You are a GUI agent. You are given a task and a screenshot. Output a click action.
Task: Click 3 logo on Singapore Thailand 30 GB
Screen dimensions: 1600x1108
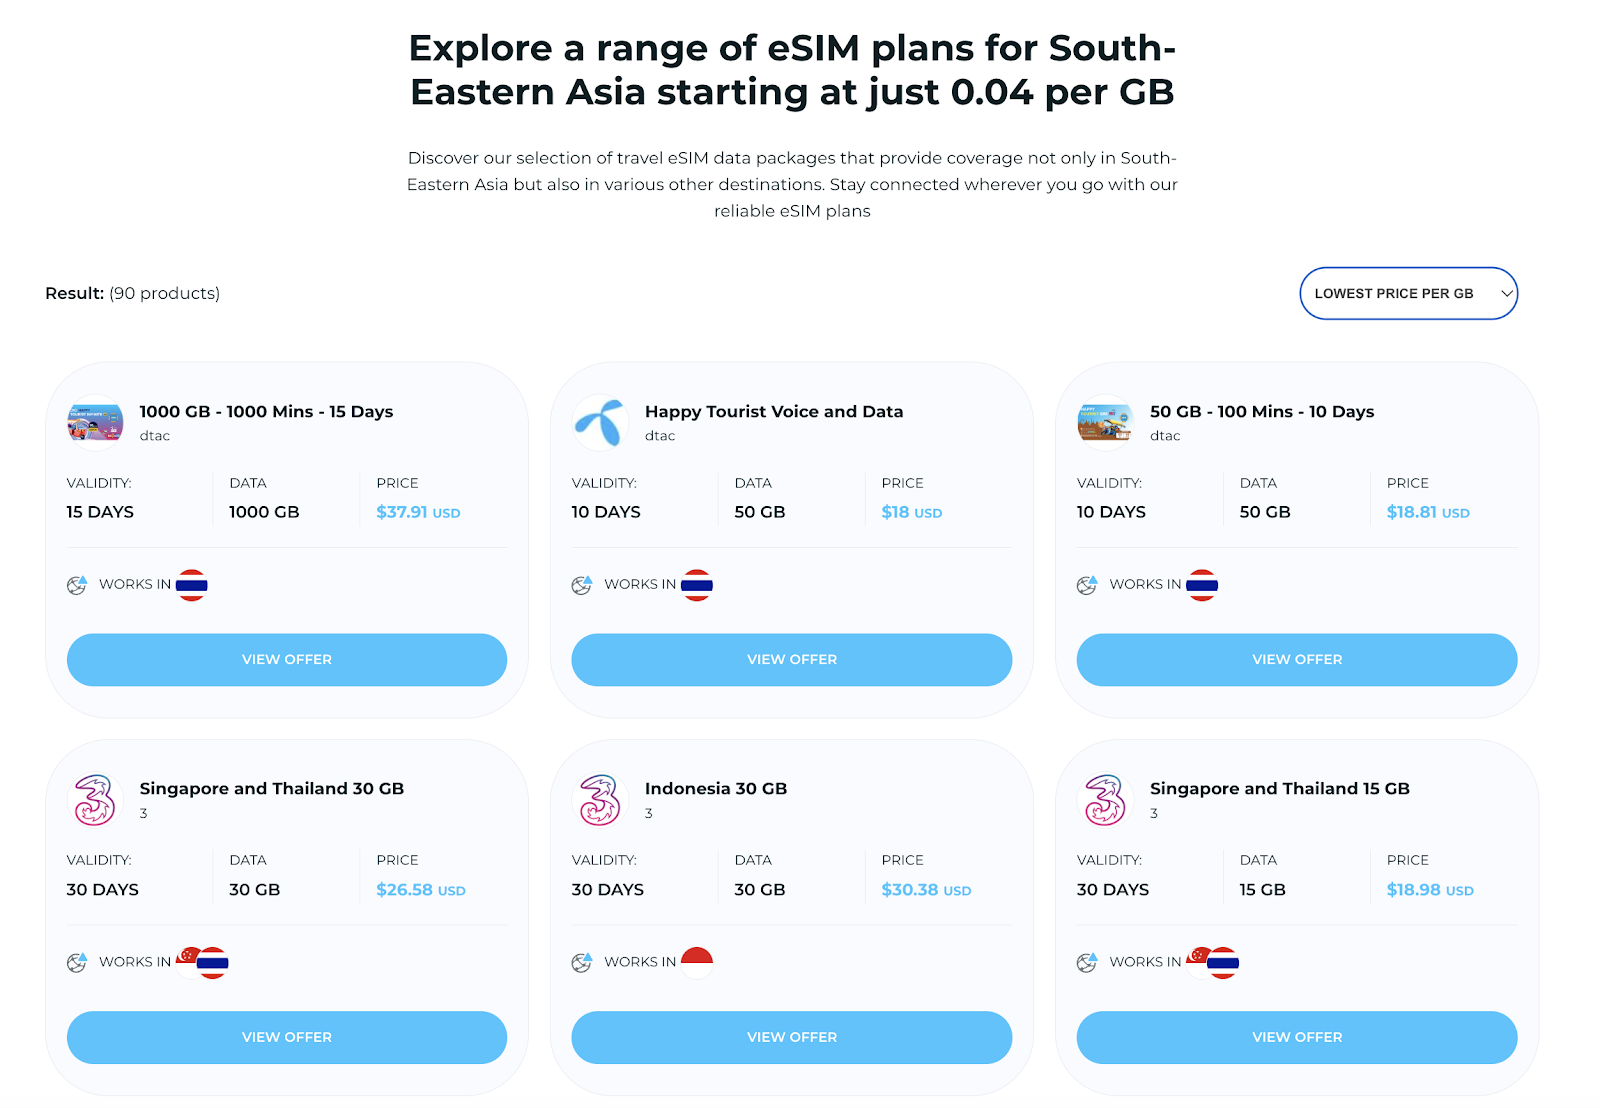coord(95,800)
